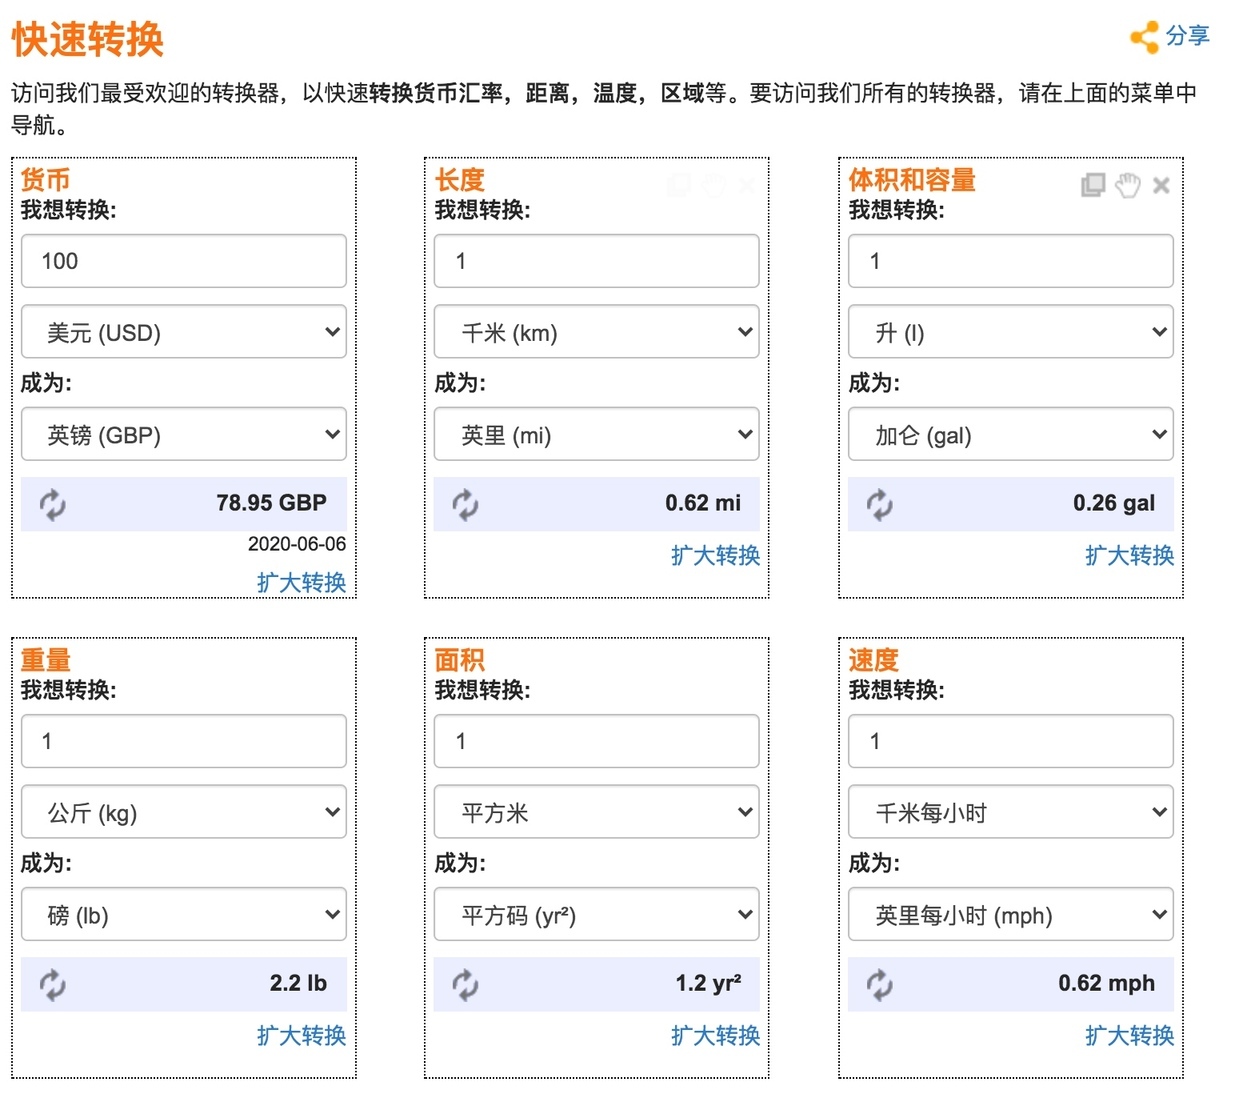Focus the currency amount field showing 100

(x=184, y=261)
